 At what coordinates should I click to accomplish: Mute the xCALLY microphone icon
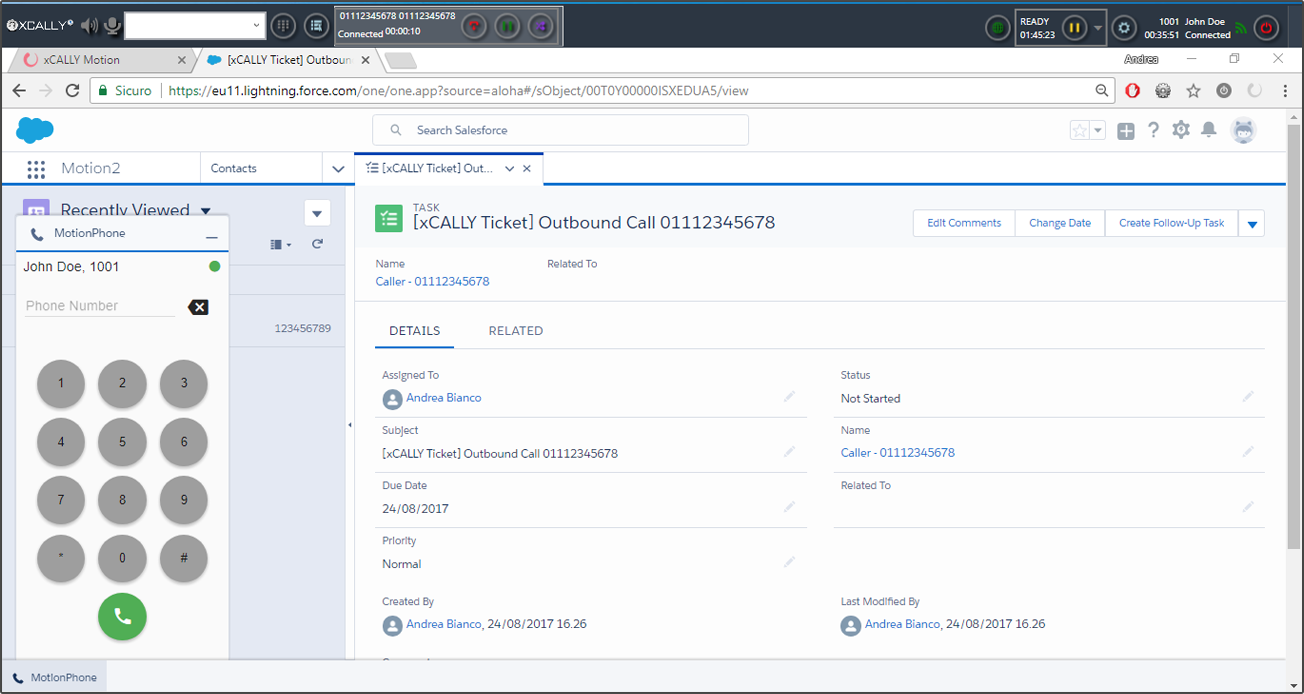pos(113,25)
